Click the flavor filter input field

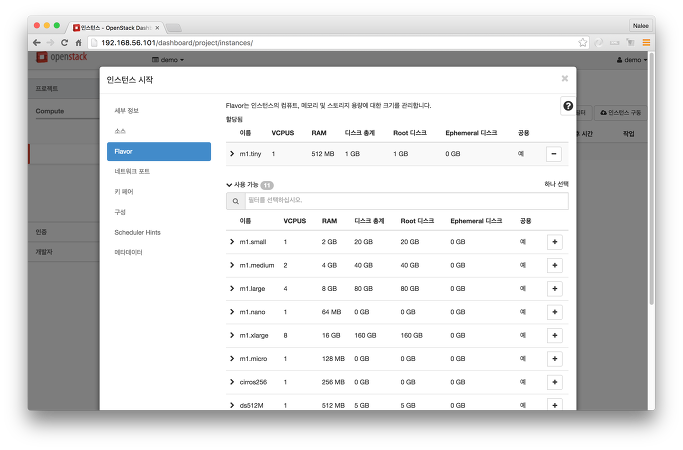(406, 201)
